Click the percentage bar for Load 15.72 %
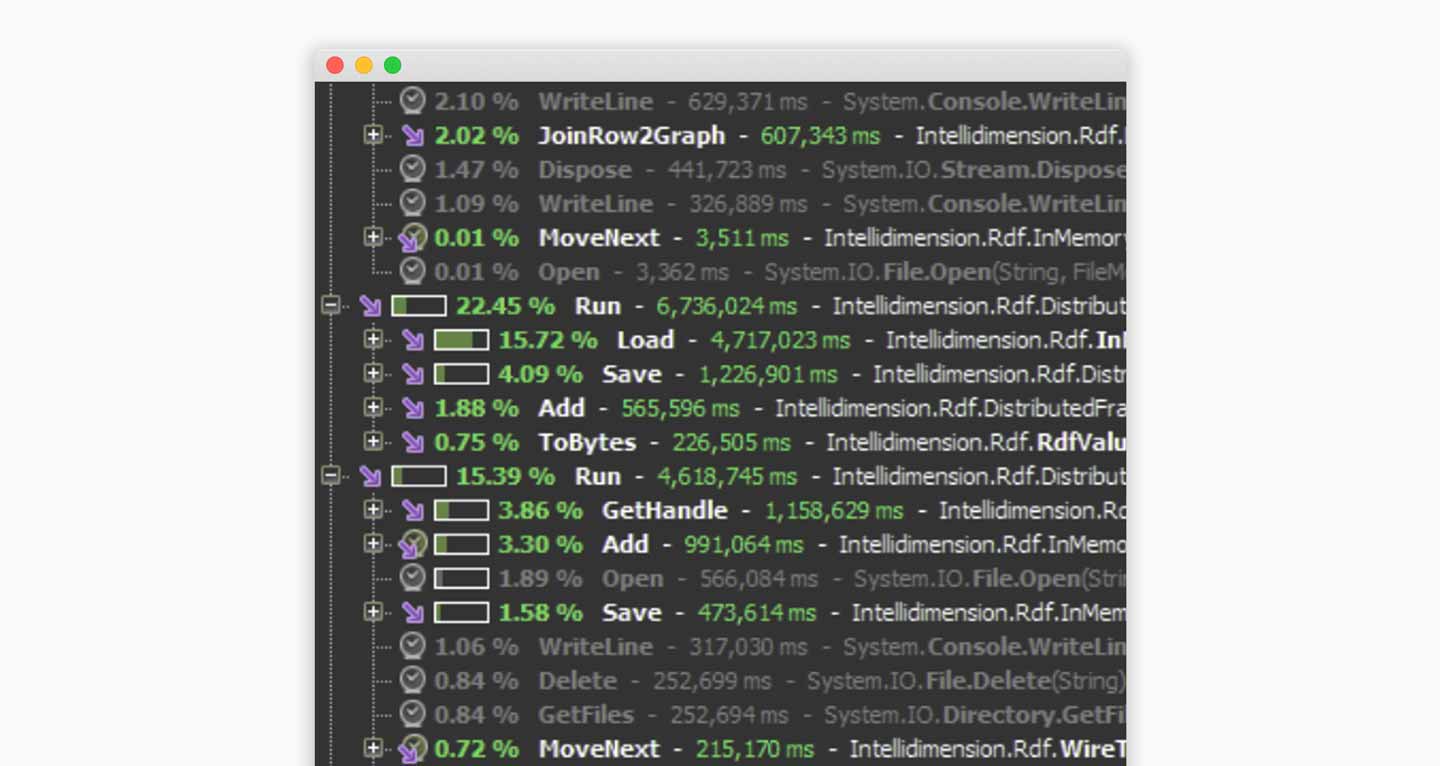1440x766 pixels. (462, 340)
